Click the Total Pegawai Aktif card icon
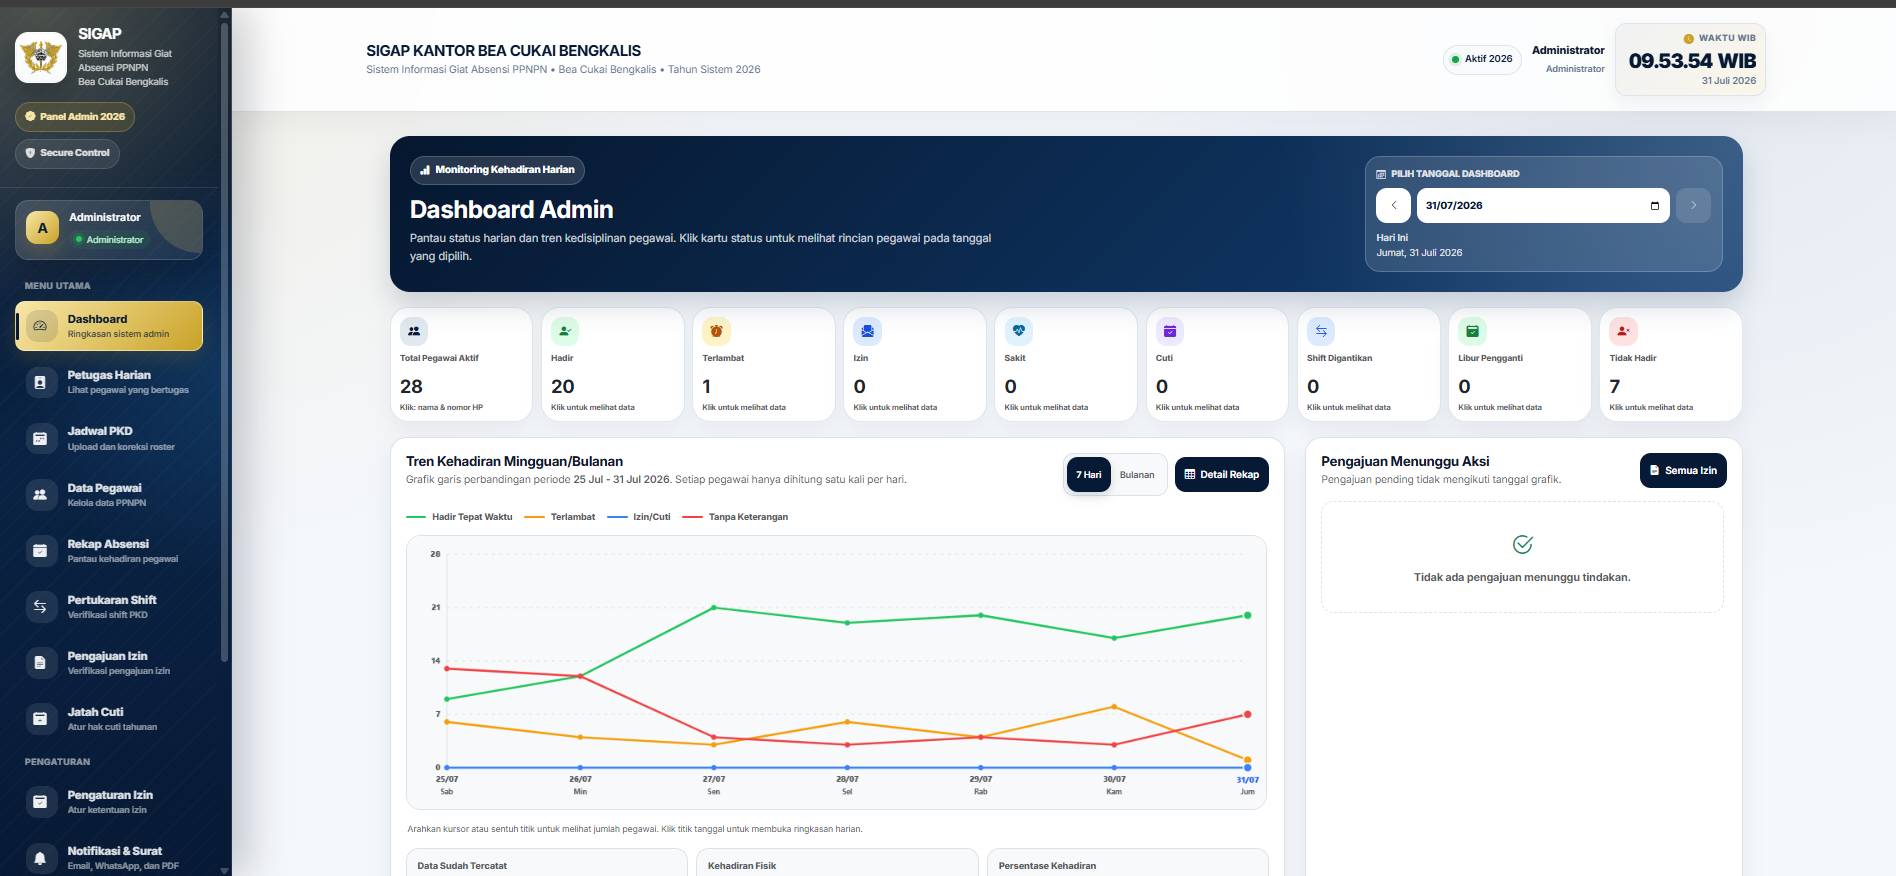The width and height of the screenshot is (1896, 876). 414,331
